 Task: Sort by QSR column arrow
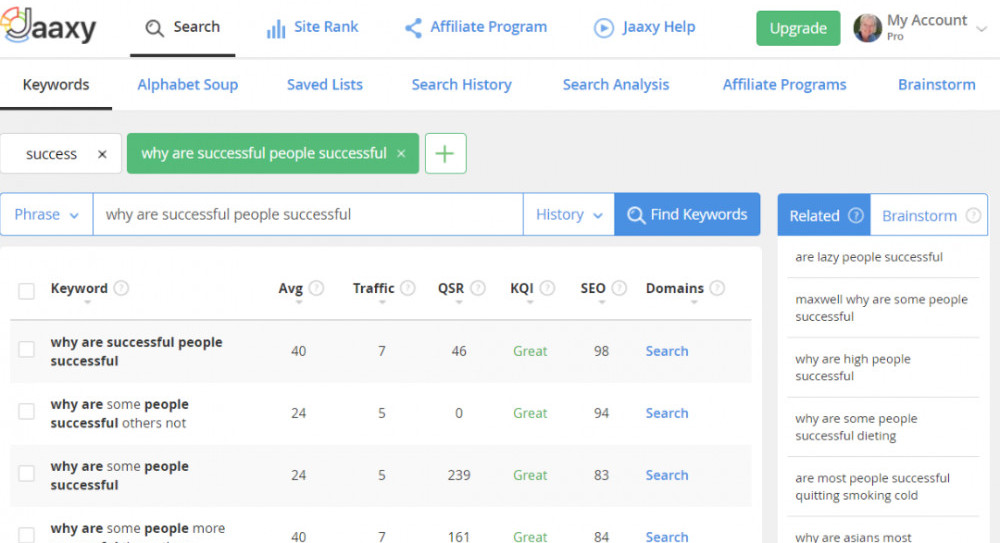[x=459, y=302]
